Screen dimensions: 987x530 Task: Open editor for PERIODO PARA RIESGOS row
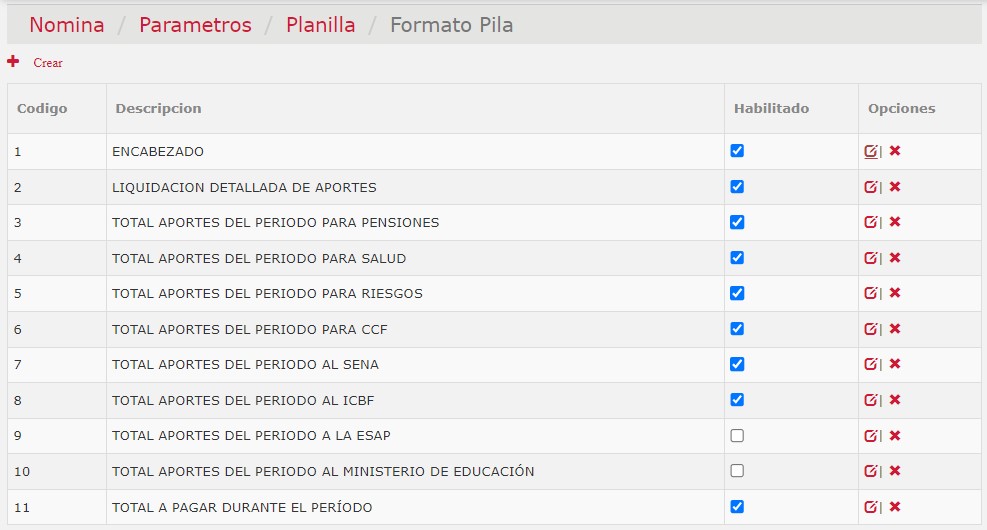coord(871,293)
